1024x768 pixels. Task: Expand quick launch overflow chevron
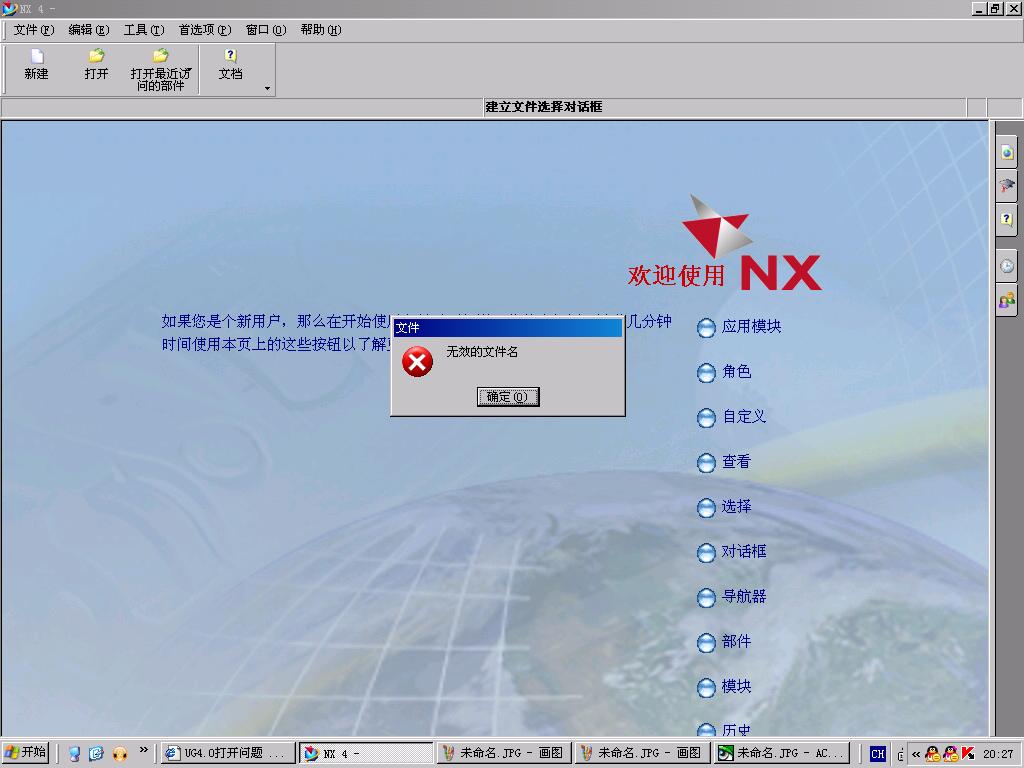coord(144,750)
